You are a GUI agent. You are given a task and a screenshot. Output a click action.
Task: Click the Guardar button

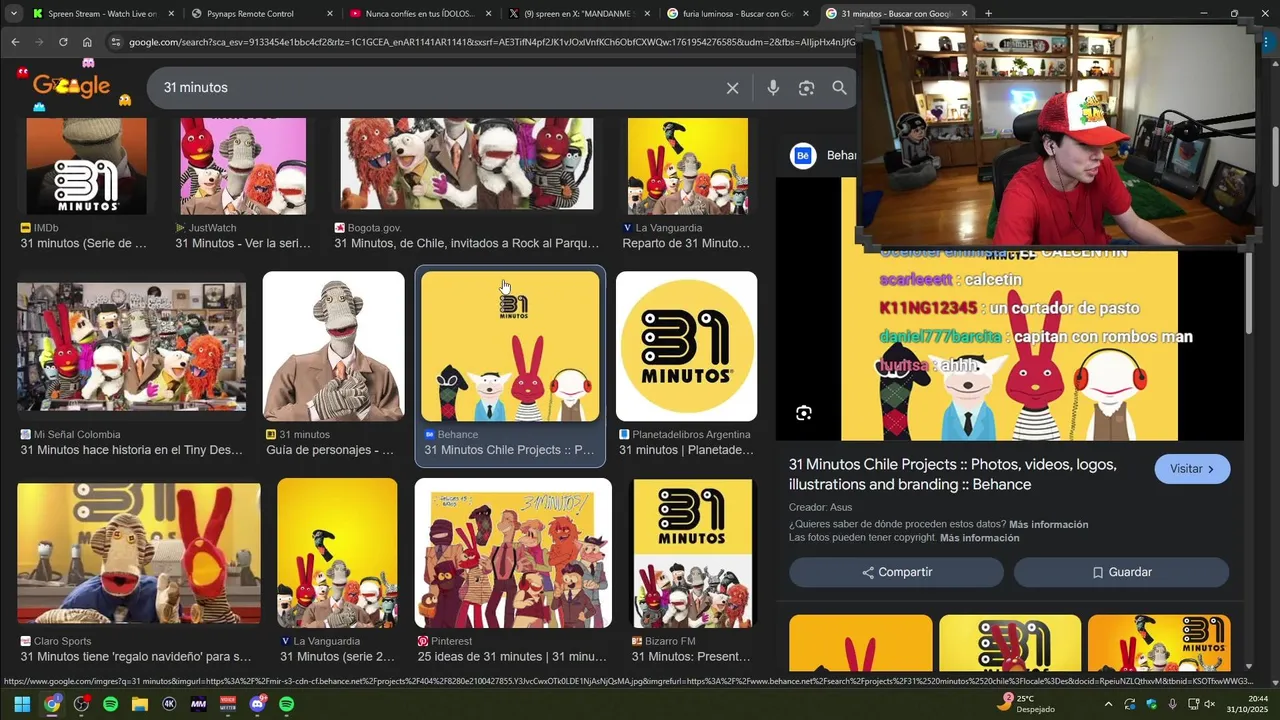[x=1121, y=572]
